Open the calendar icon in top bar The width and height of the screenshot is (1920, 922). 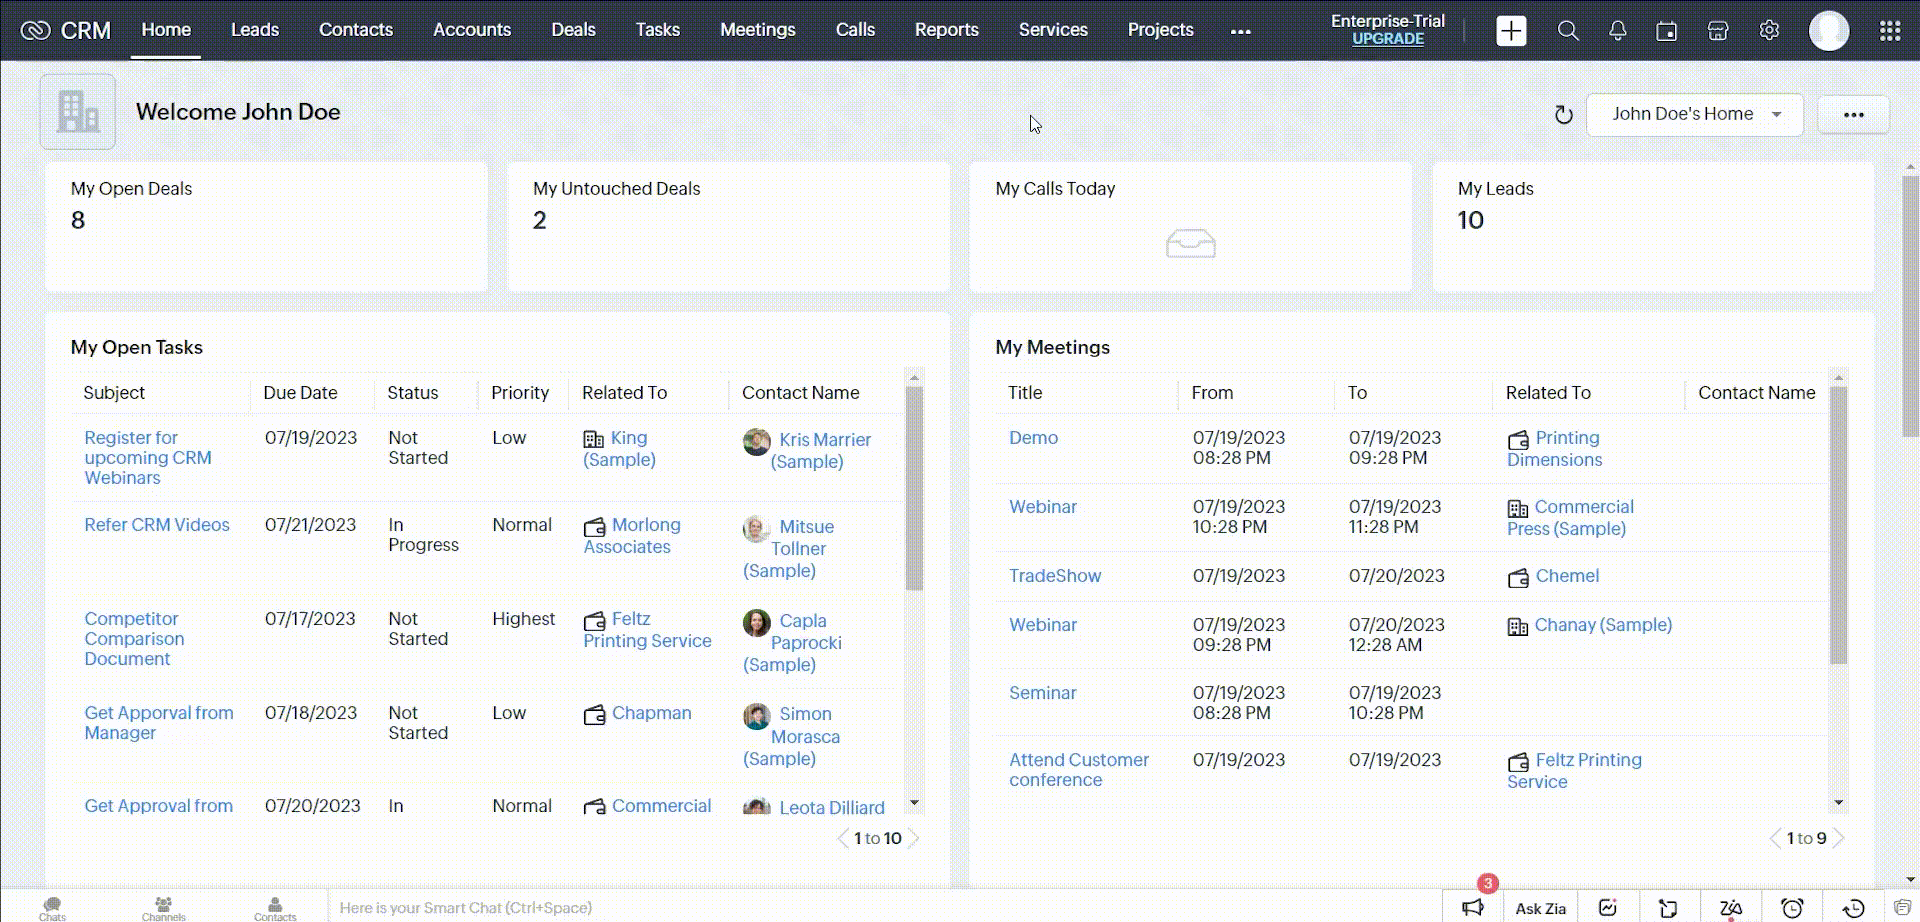1666,31
